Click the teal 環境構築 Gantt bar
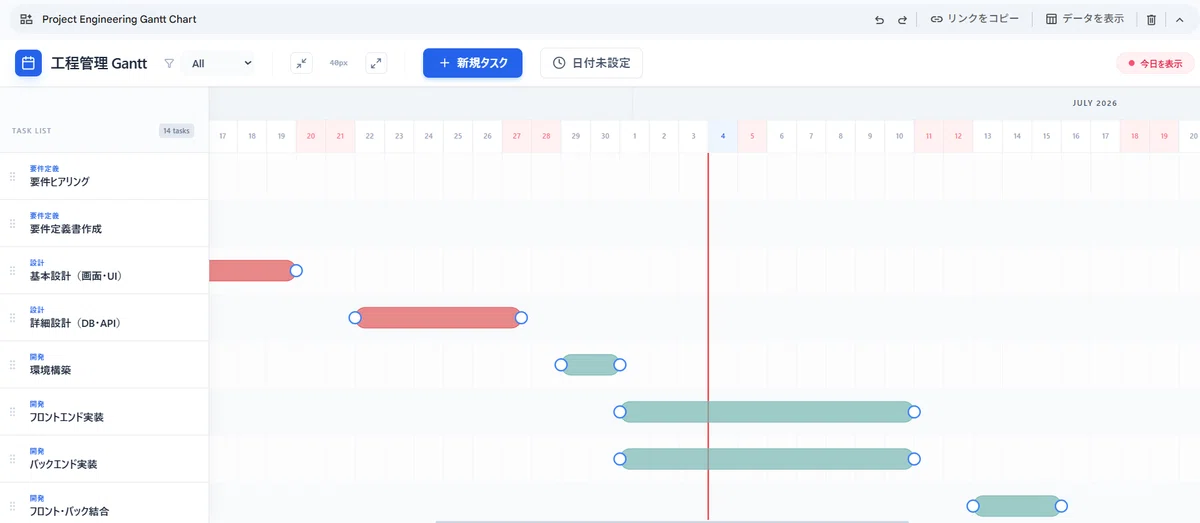Image resolution: width=1200 pixels, height=523 pixels. (590, 365)
